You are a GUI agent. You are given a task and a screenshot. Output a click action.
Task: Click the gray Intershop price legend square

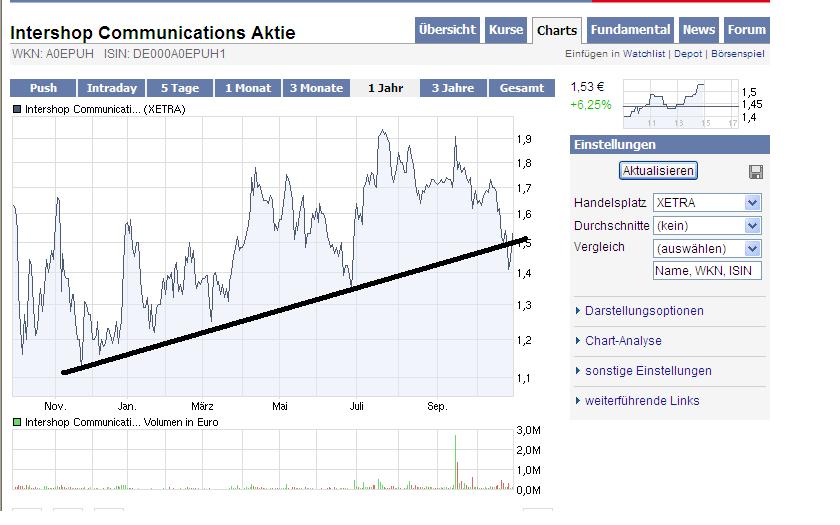click(17, 109)
